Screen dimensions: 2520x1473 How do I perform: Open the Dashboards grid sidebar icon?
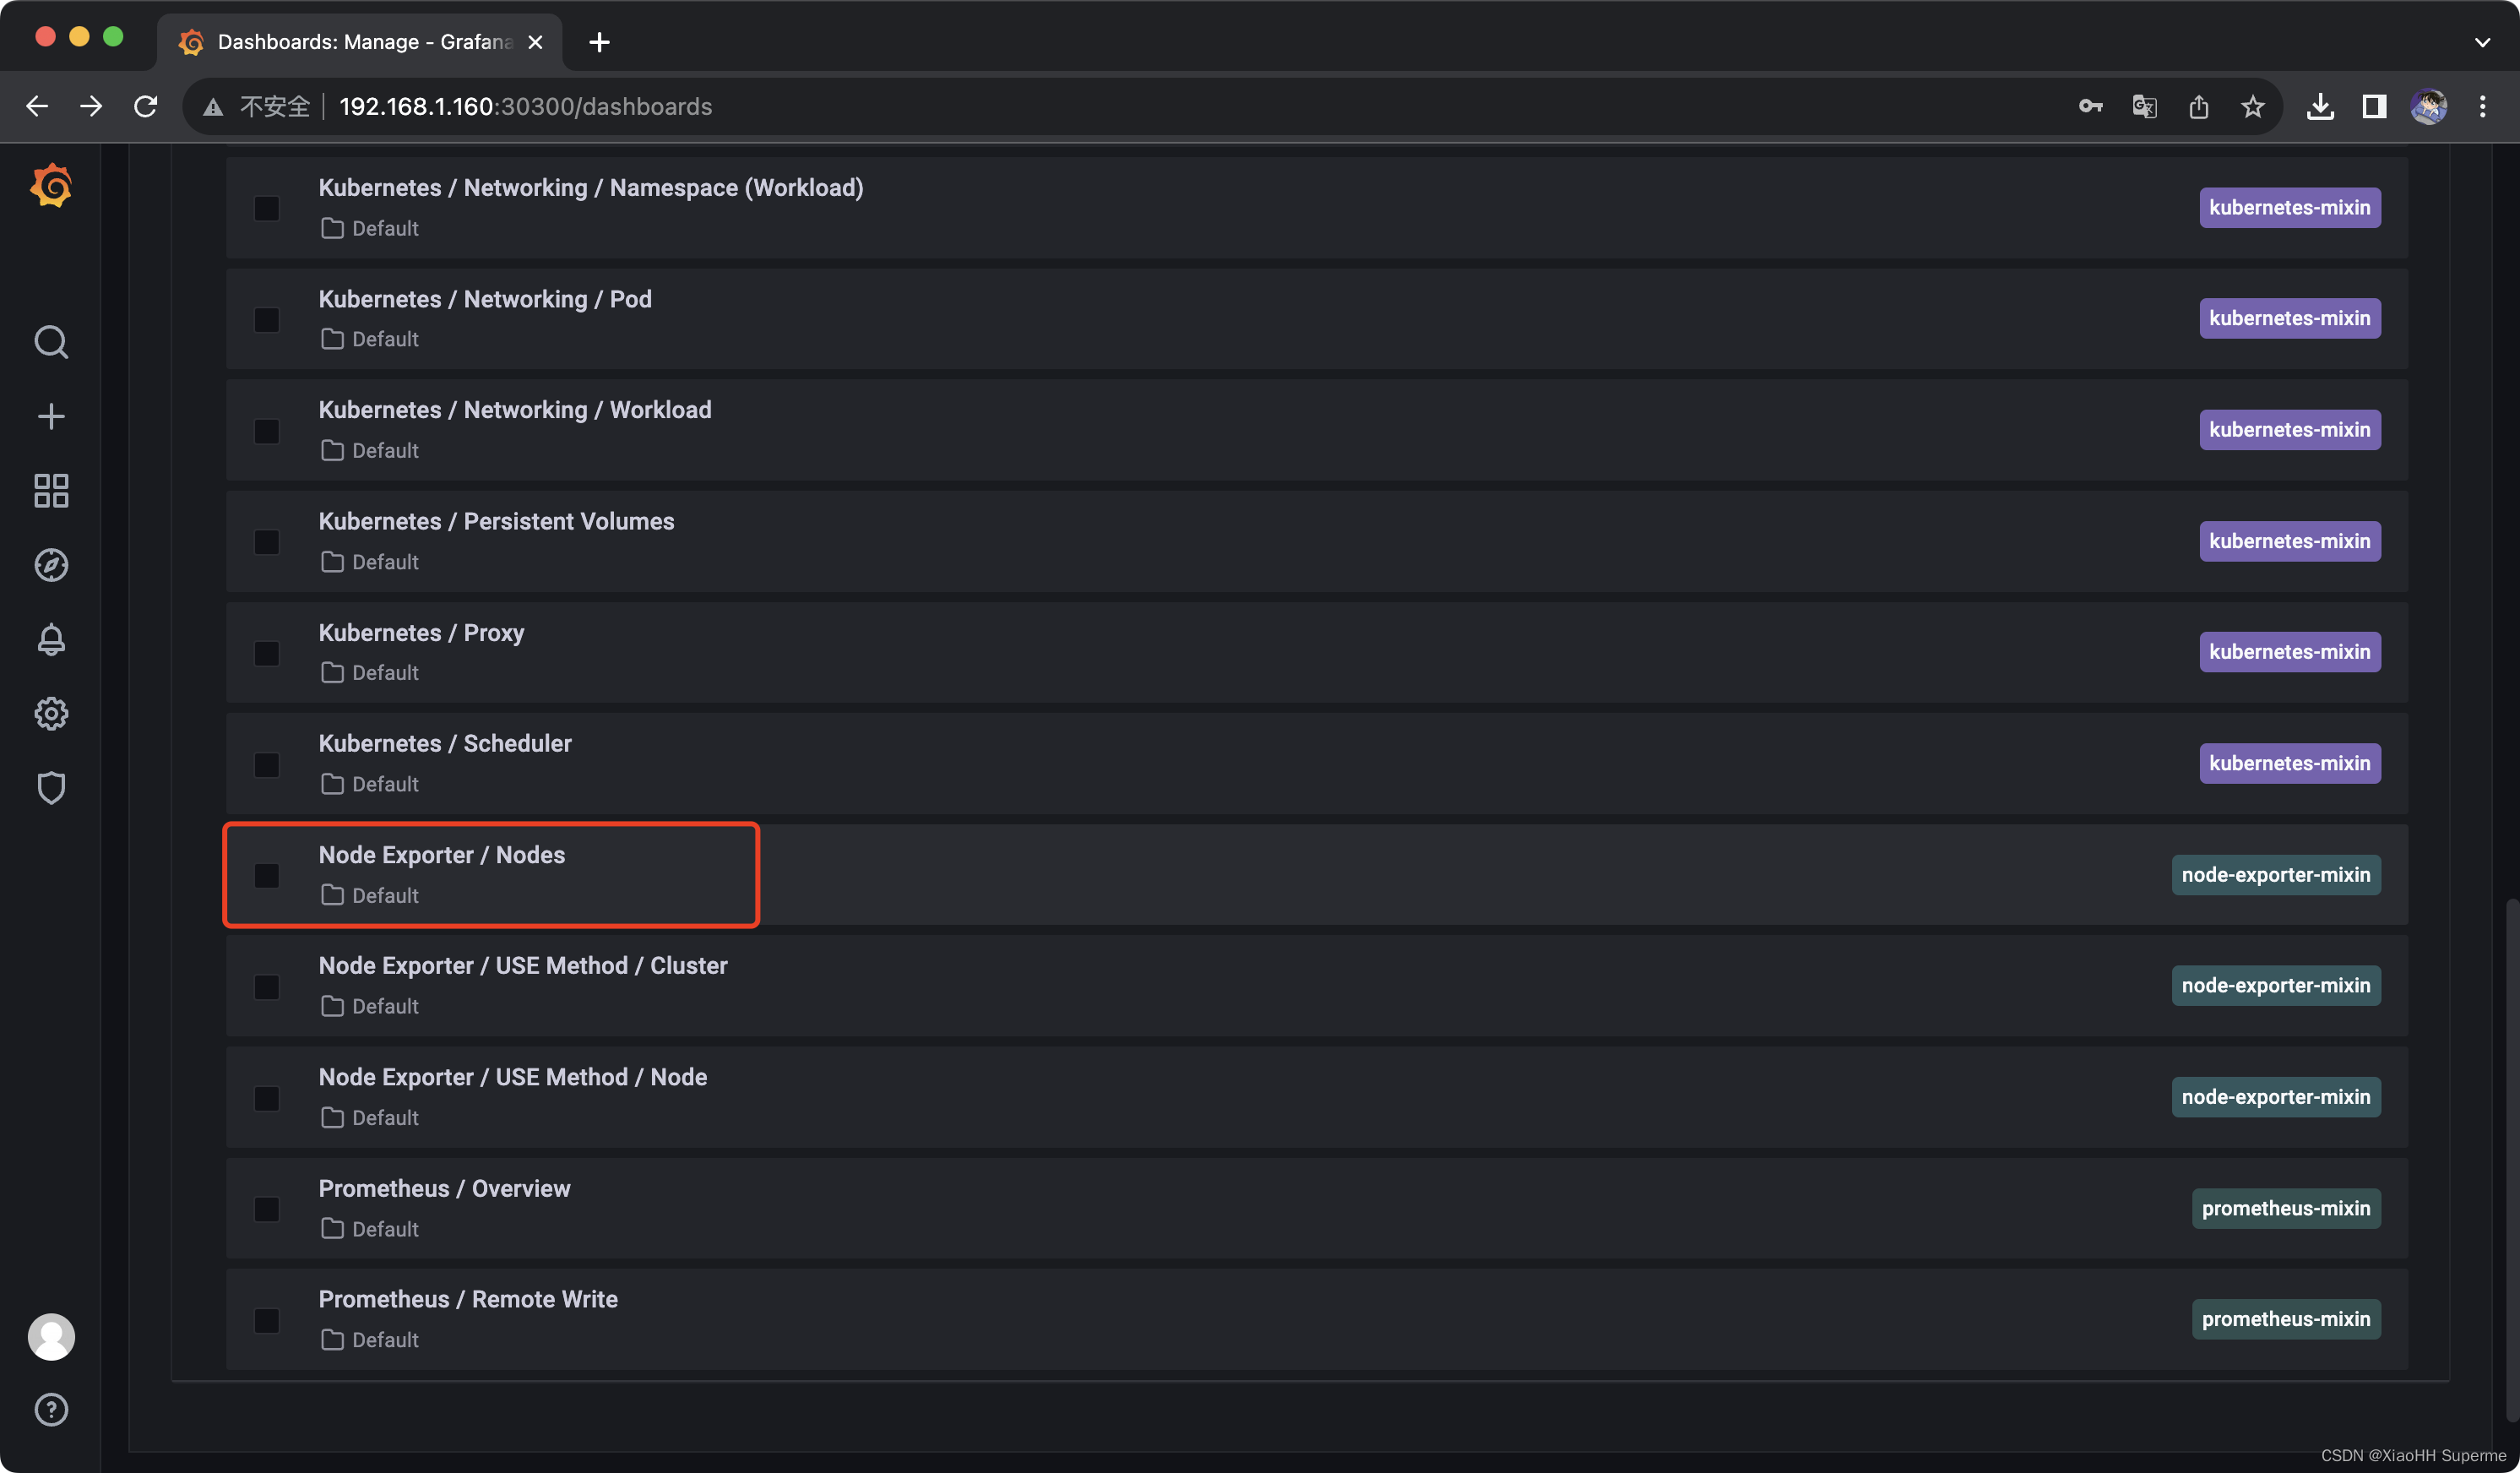(51, 490)
